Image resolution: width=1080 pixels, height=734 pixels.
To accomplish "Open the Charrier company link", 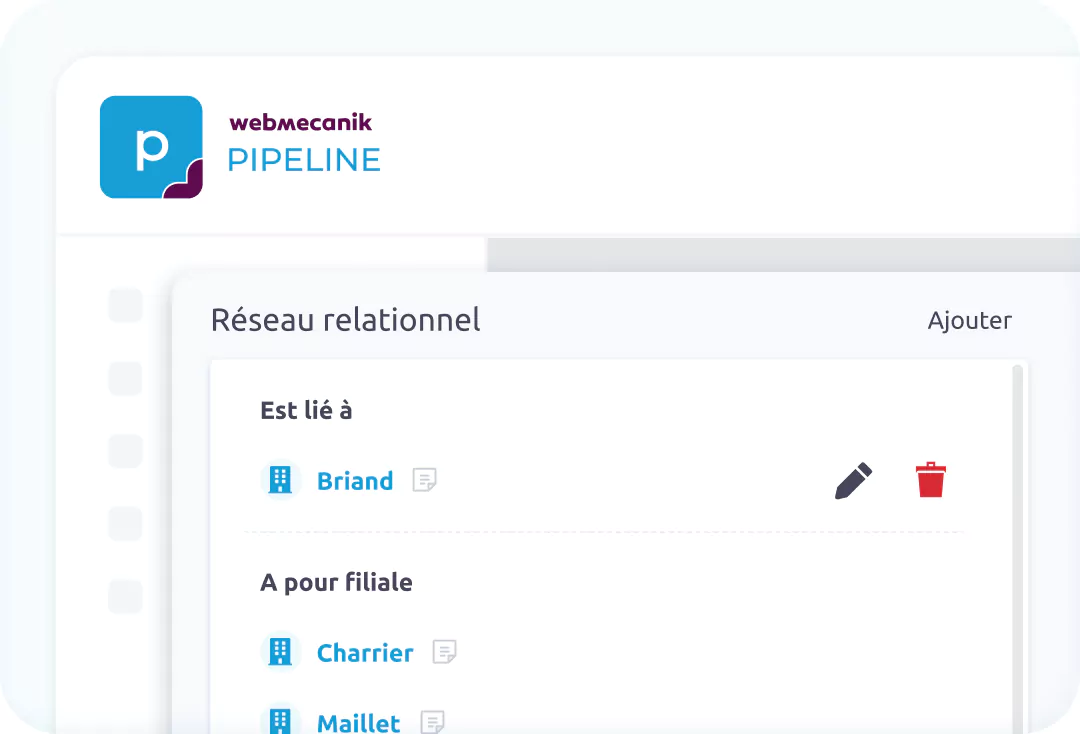I will [x=365, y=652].
